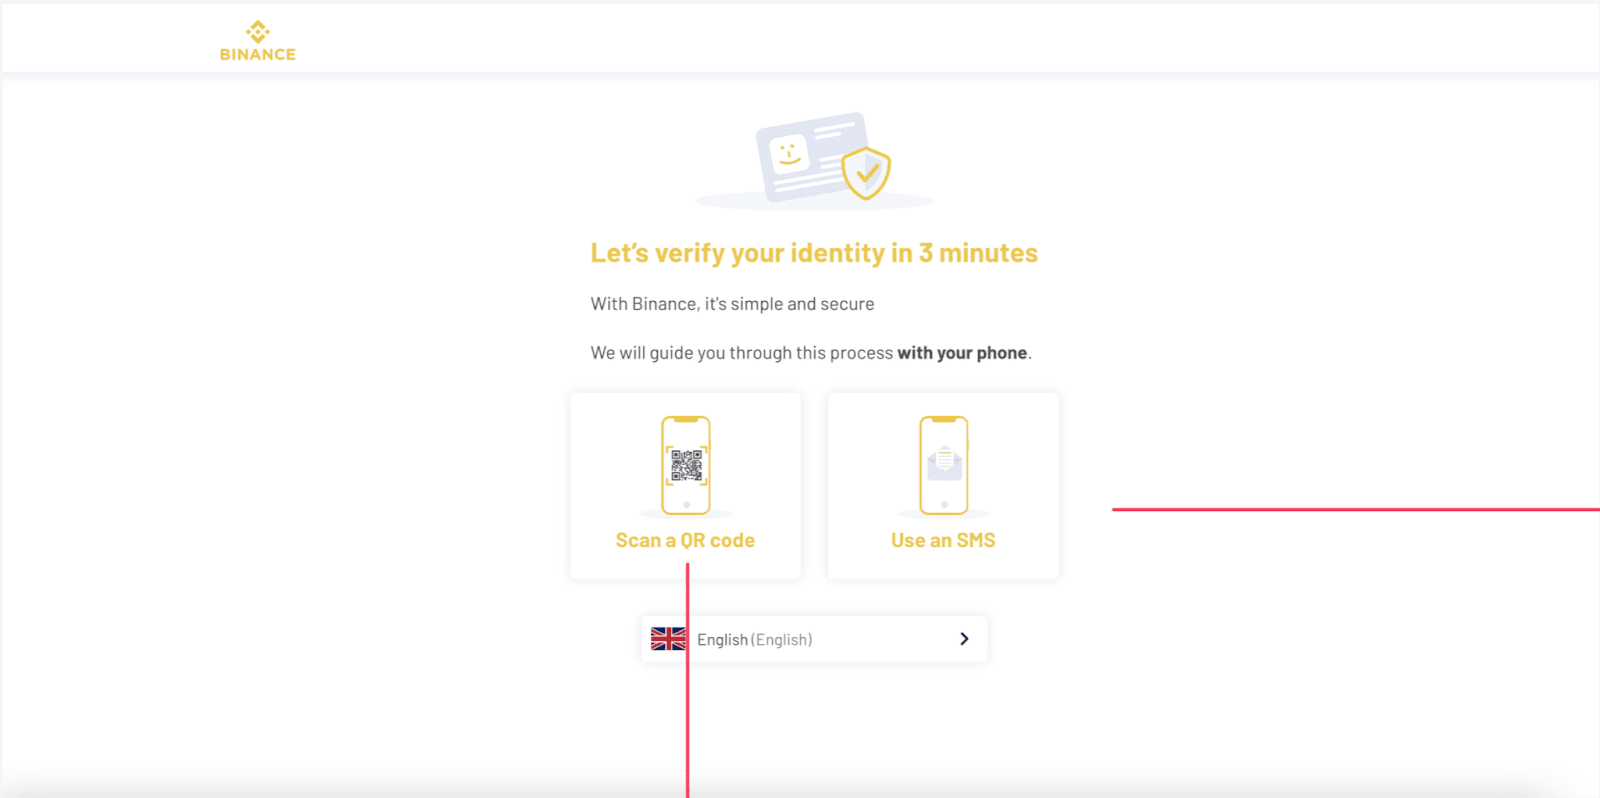Click the smiley face on the ID card
Viewport: 1600px width, 798px height.
point(789,154)
